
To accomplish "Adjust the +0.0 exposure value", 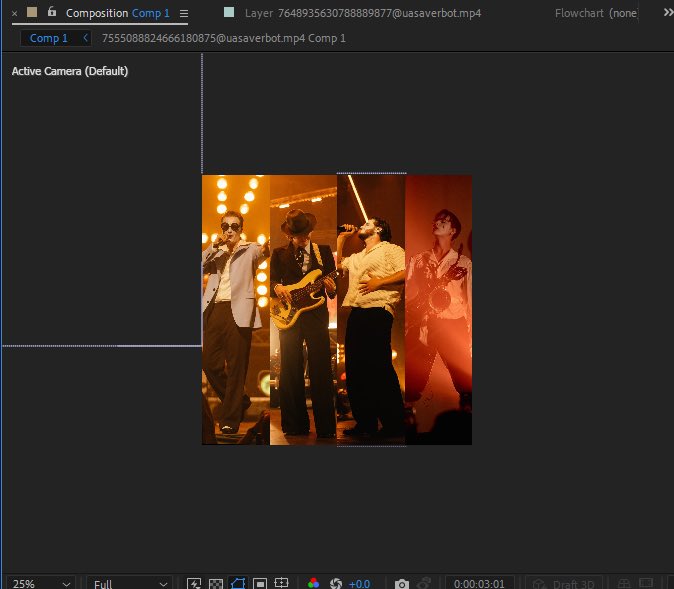I will pos(359,583).
